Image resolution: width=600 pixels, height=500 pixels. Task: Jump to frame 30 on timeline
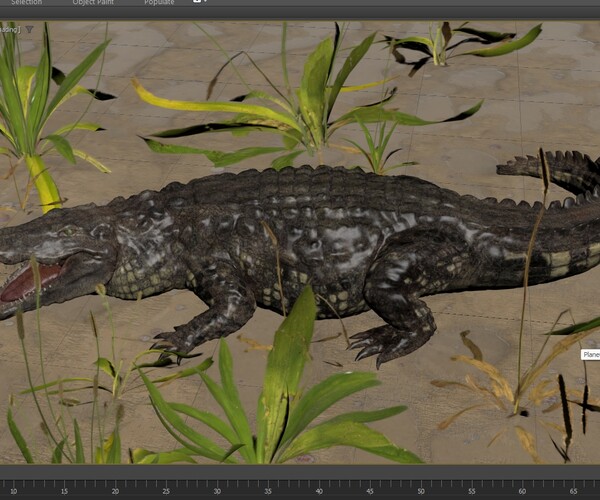(x=217, y=491)
